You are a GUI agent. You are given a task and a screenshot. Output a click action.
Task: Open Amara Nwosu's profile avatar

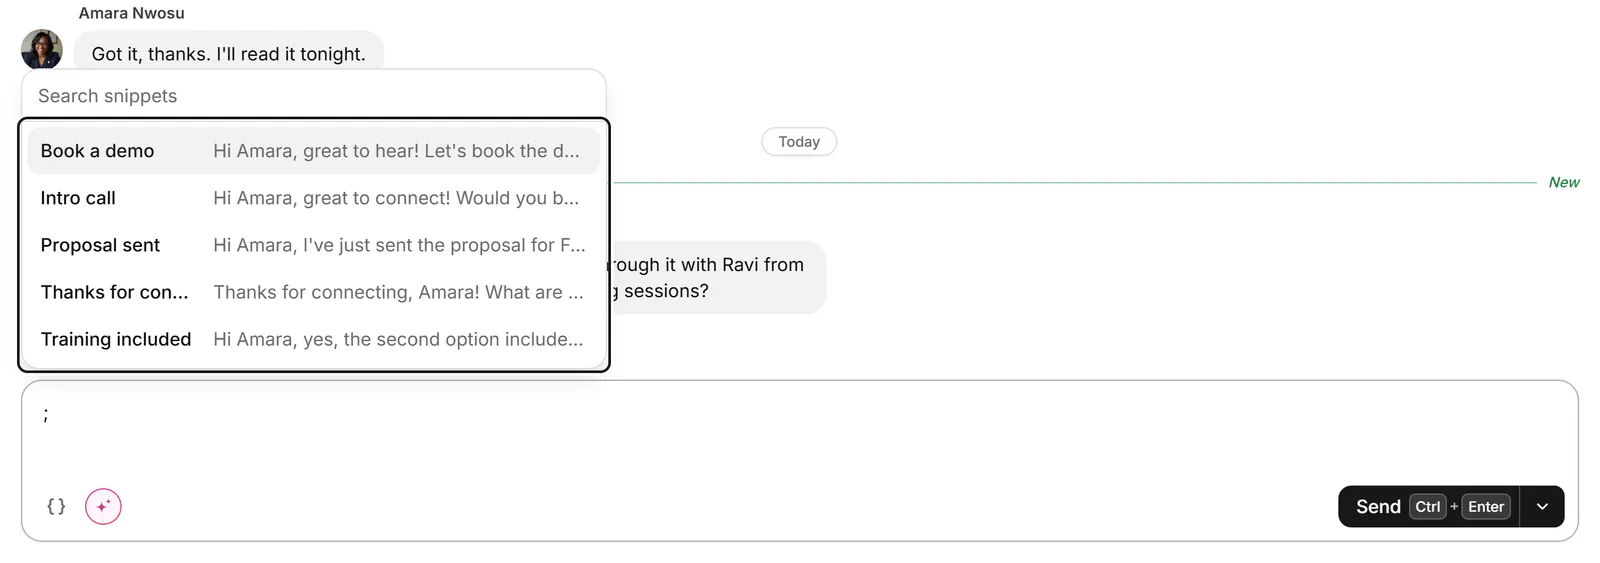click(42, 50)
